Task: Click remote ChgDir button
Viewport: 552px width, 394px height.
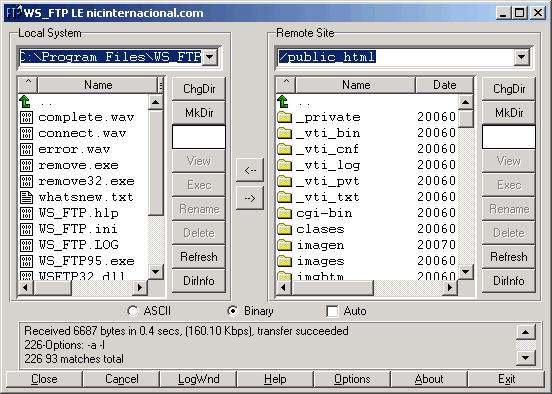Action: [x=509, y=89]
